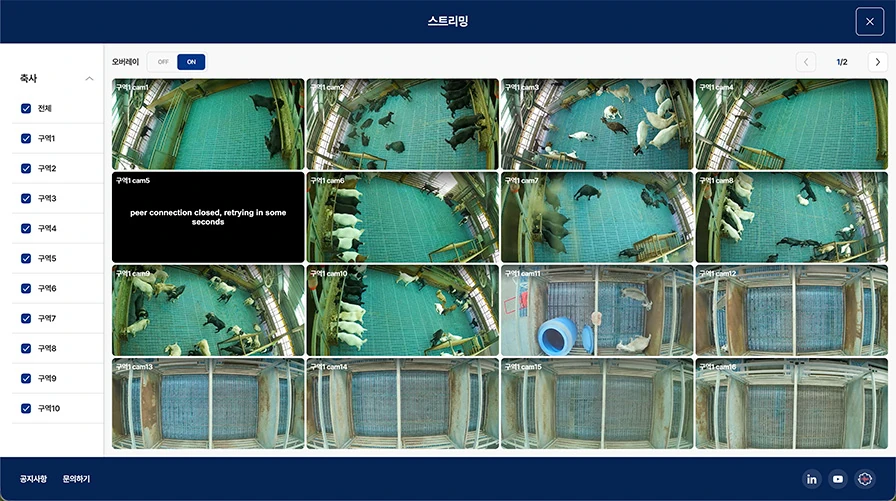
Task: Open the 문의하기 link
Action: click(x=76, y=479)
